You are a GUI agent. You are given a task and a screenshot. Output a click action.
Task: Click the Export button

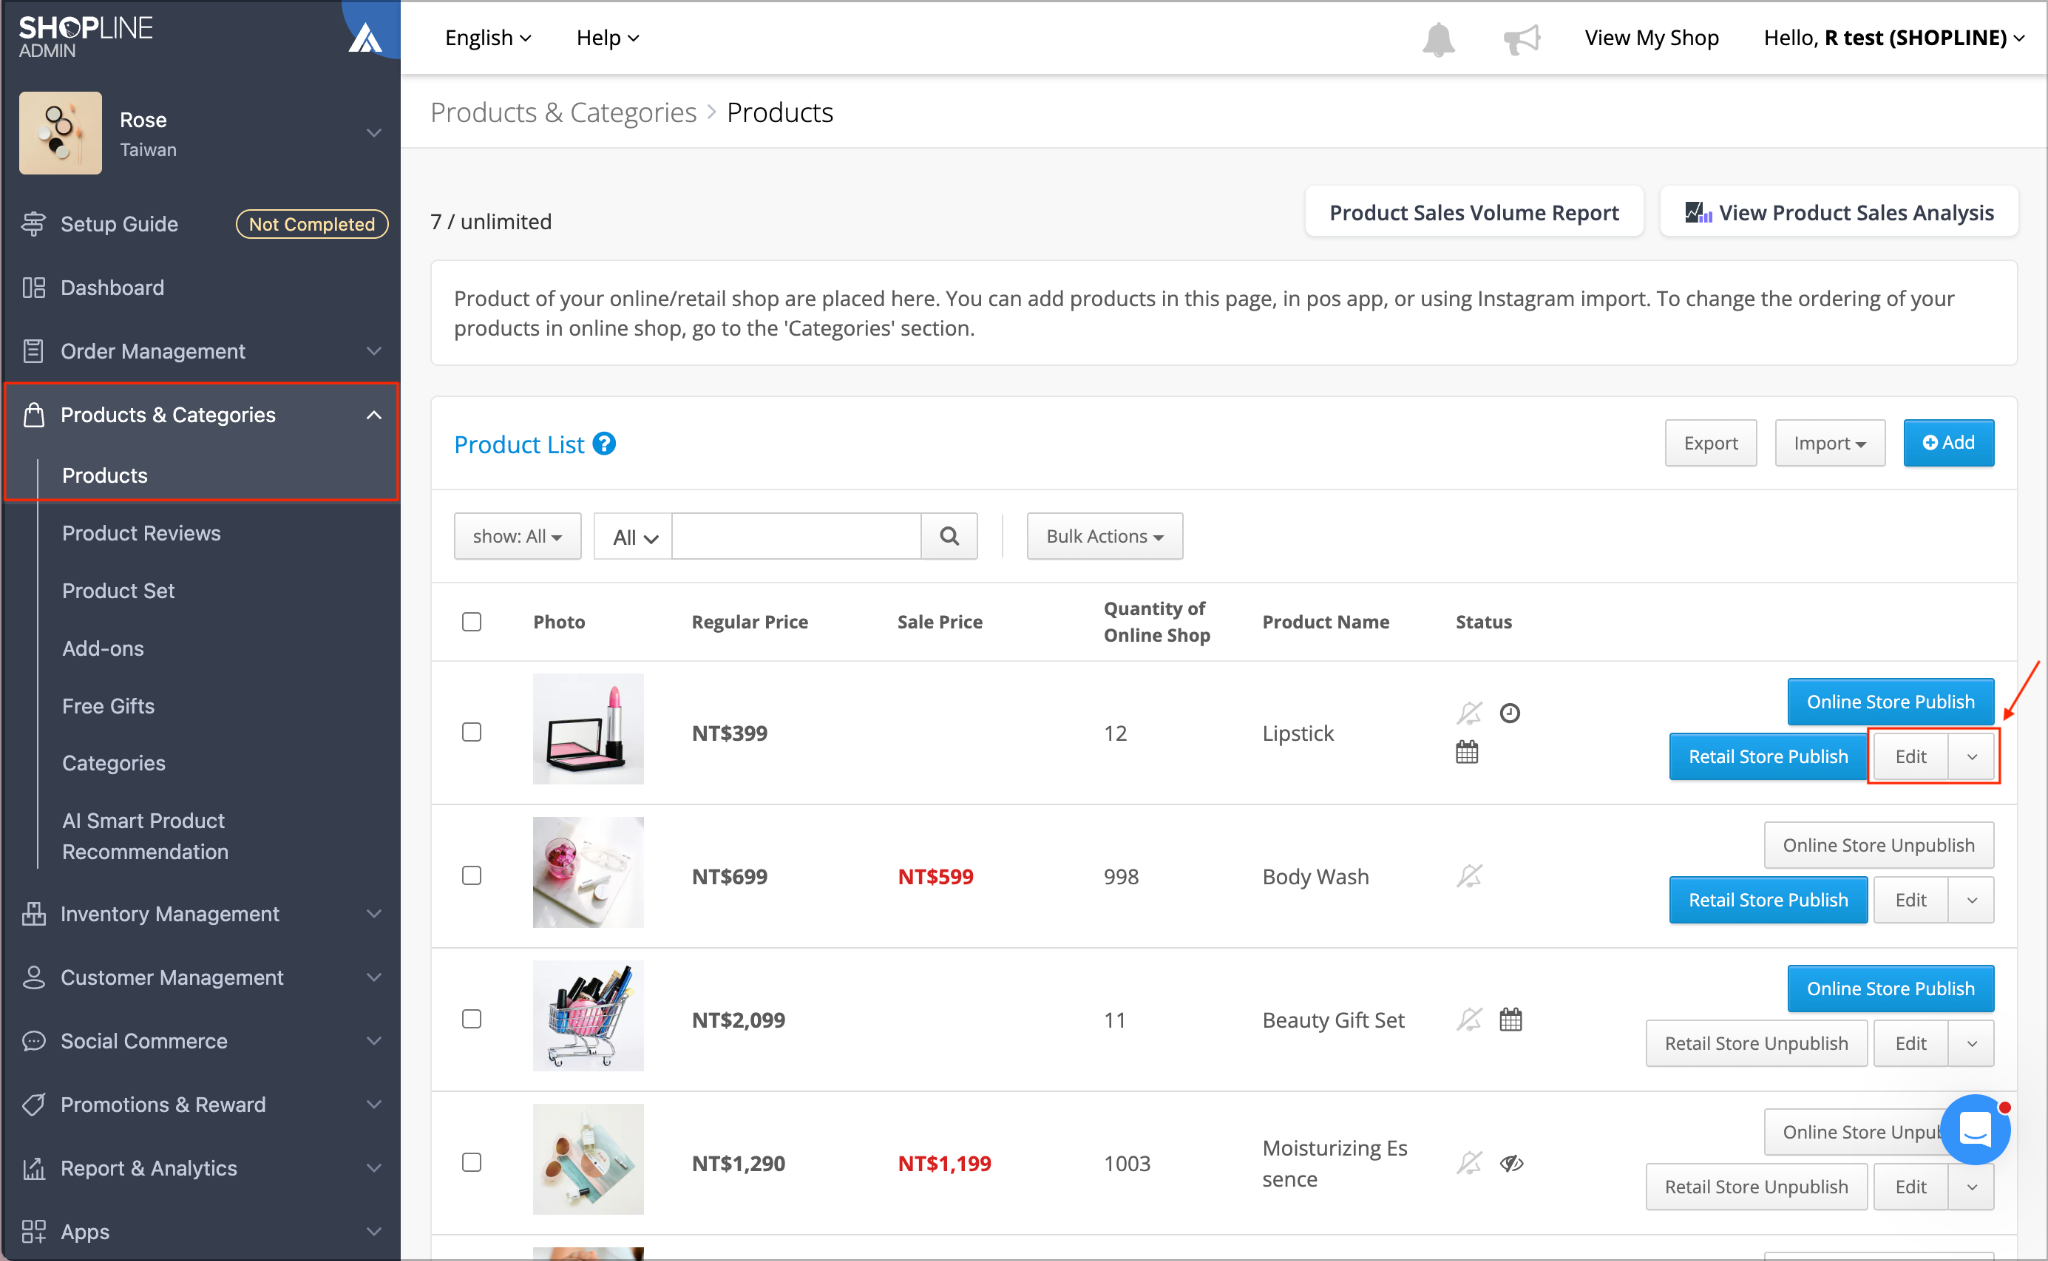pyautogui.click(x=1710, y=443)
